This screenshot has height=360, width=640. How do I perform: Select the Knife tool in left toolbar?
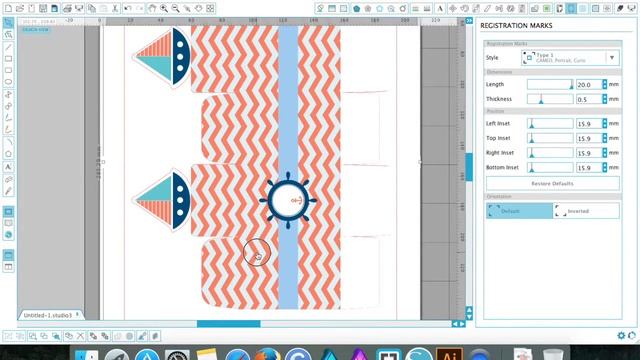point(8,191)
